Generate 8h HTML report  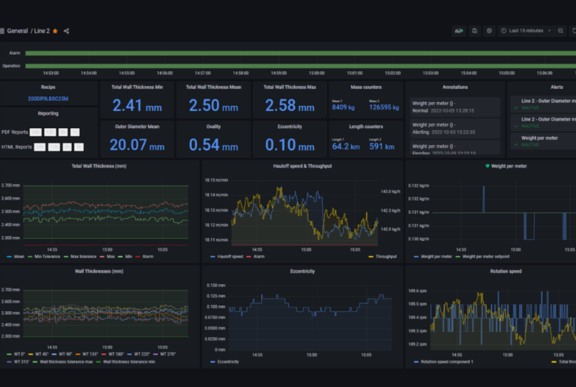click(x=67, y=147)
